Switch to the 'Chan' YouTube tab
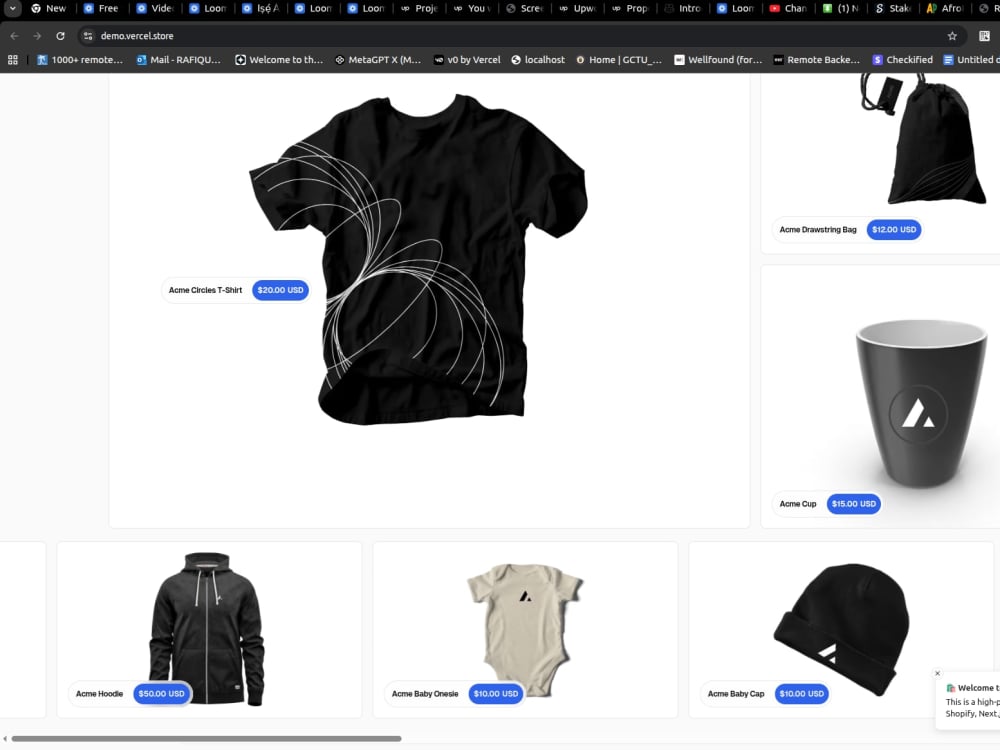Screen dimensions: 1000x750 [x=788, y=8]
